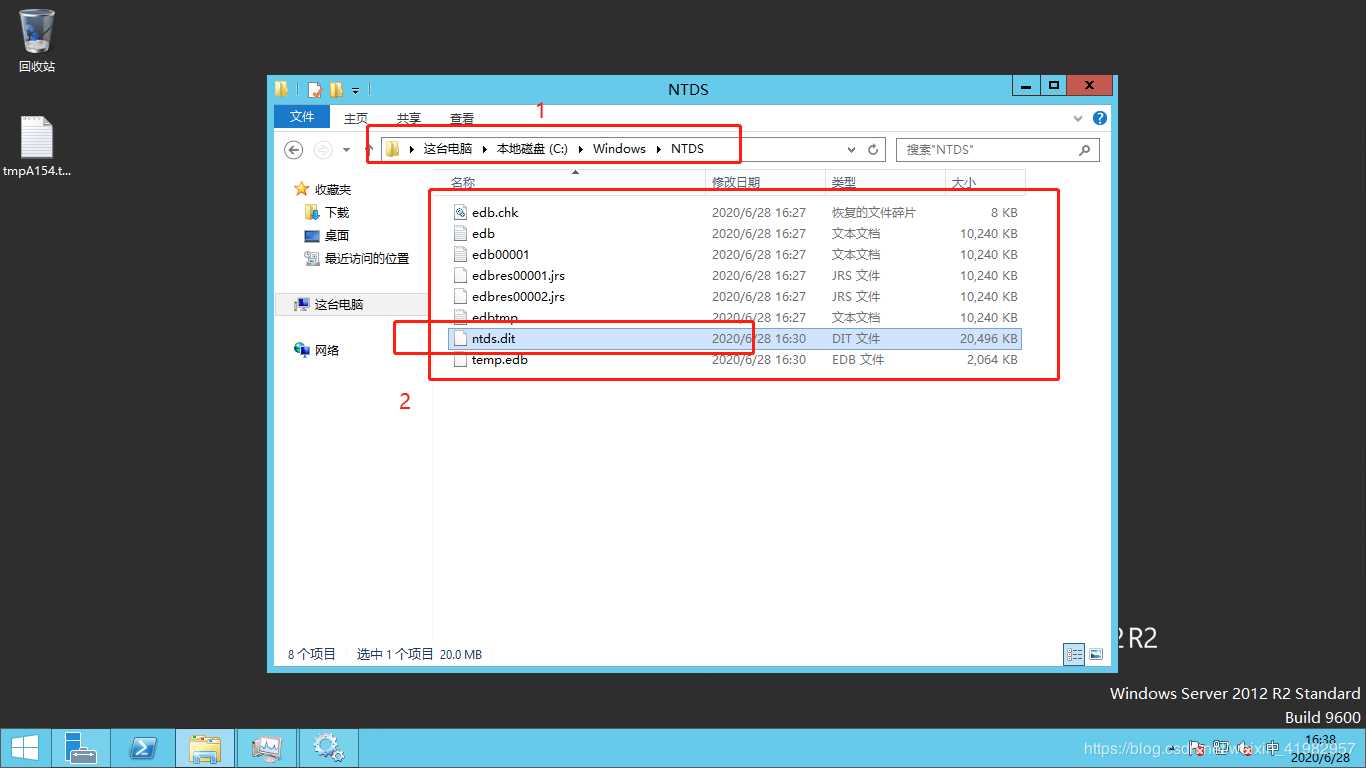This screenshot has height=768, width=1366.
Task: Minimize the NTDS Explorer window
Action: click(x=1026, y=86)
